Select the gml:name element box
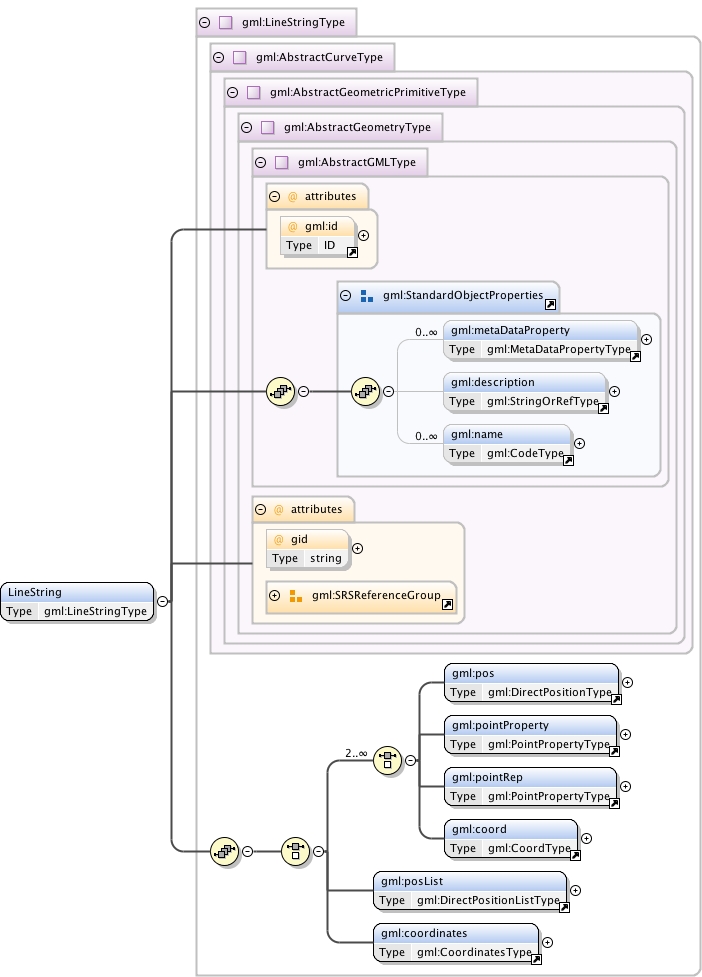 [x=507, y=444]
